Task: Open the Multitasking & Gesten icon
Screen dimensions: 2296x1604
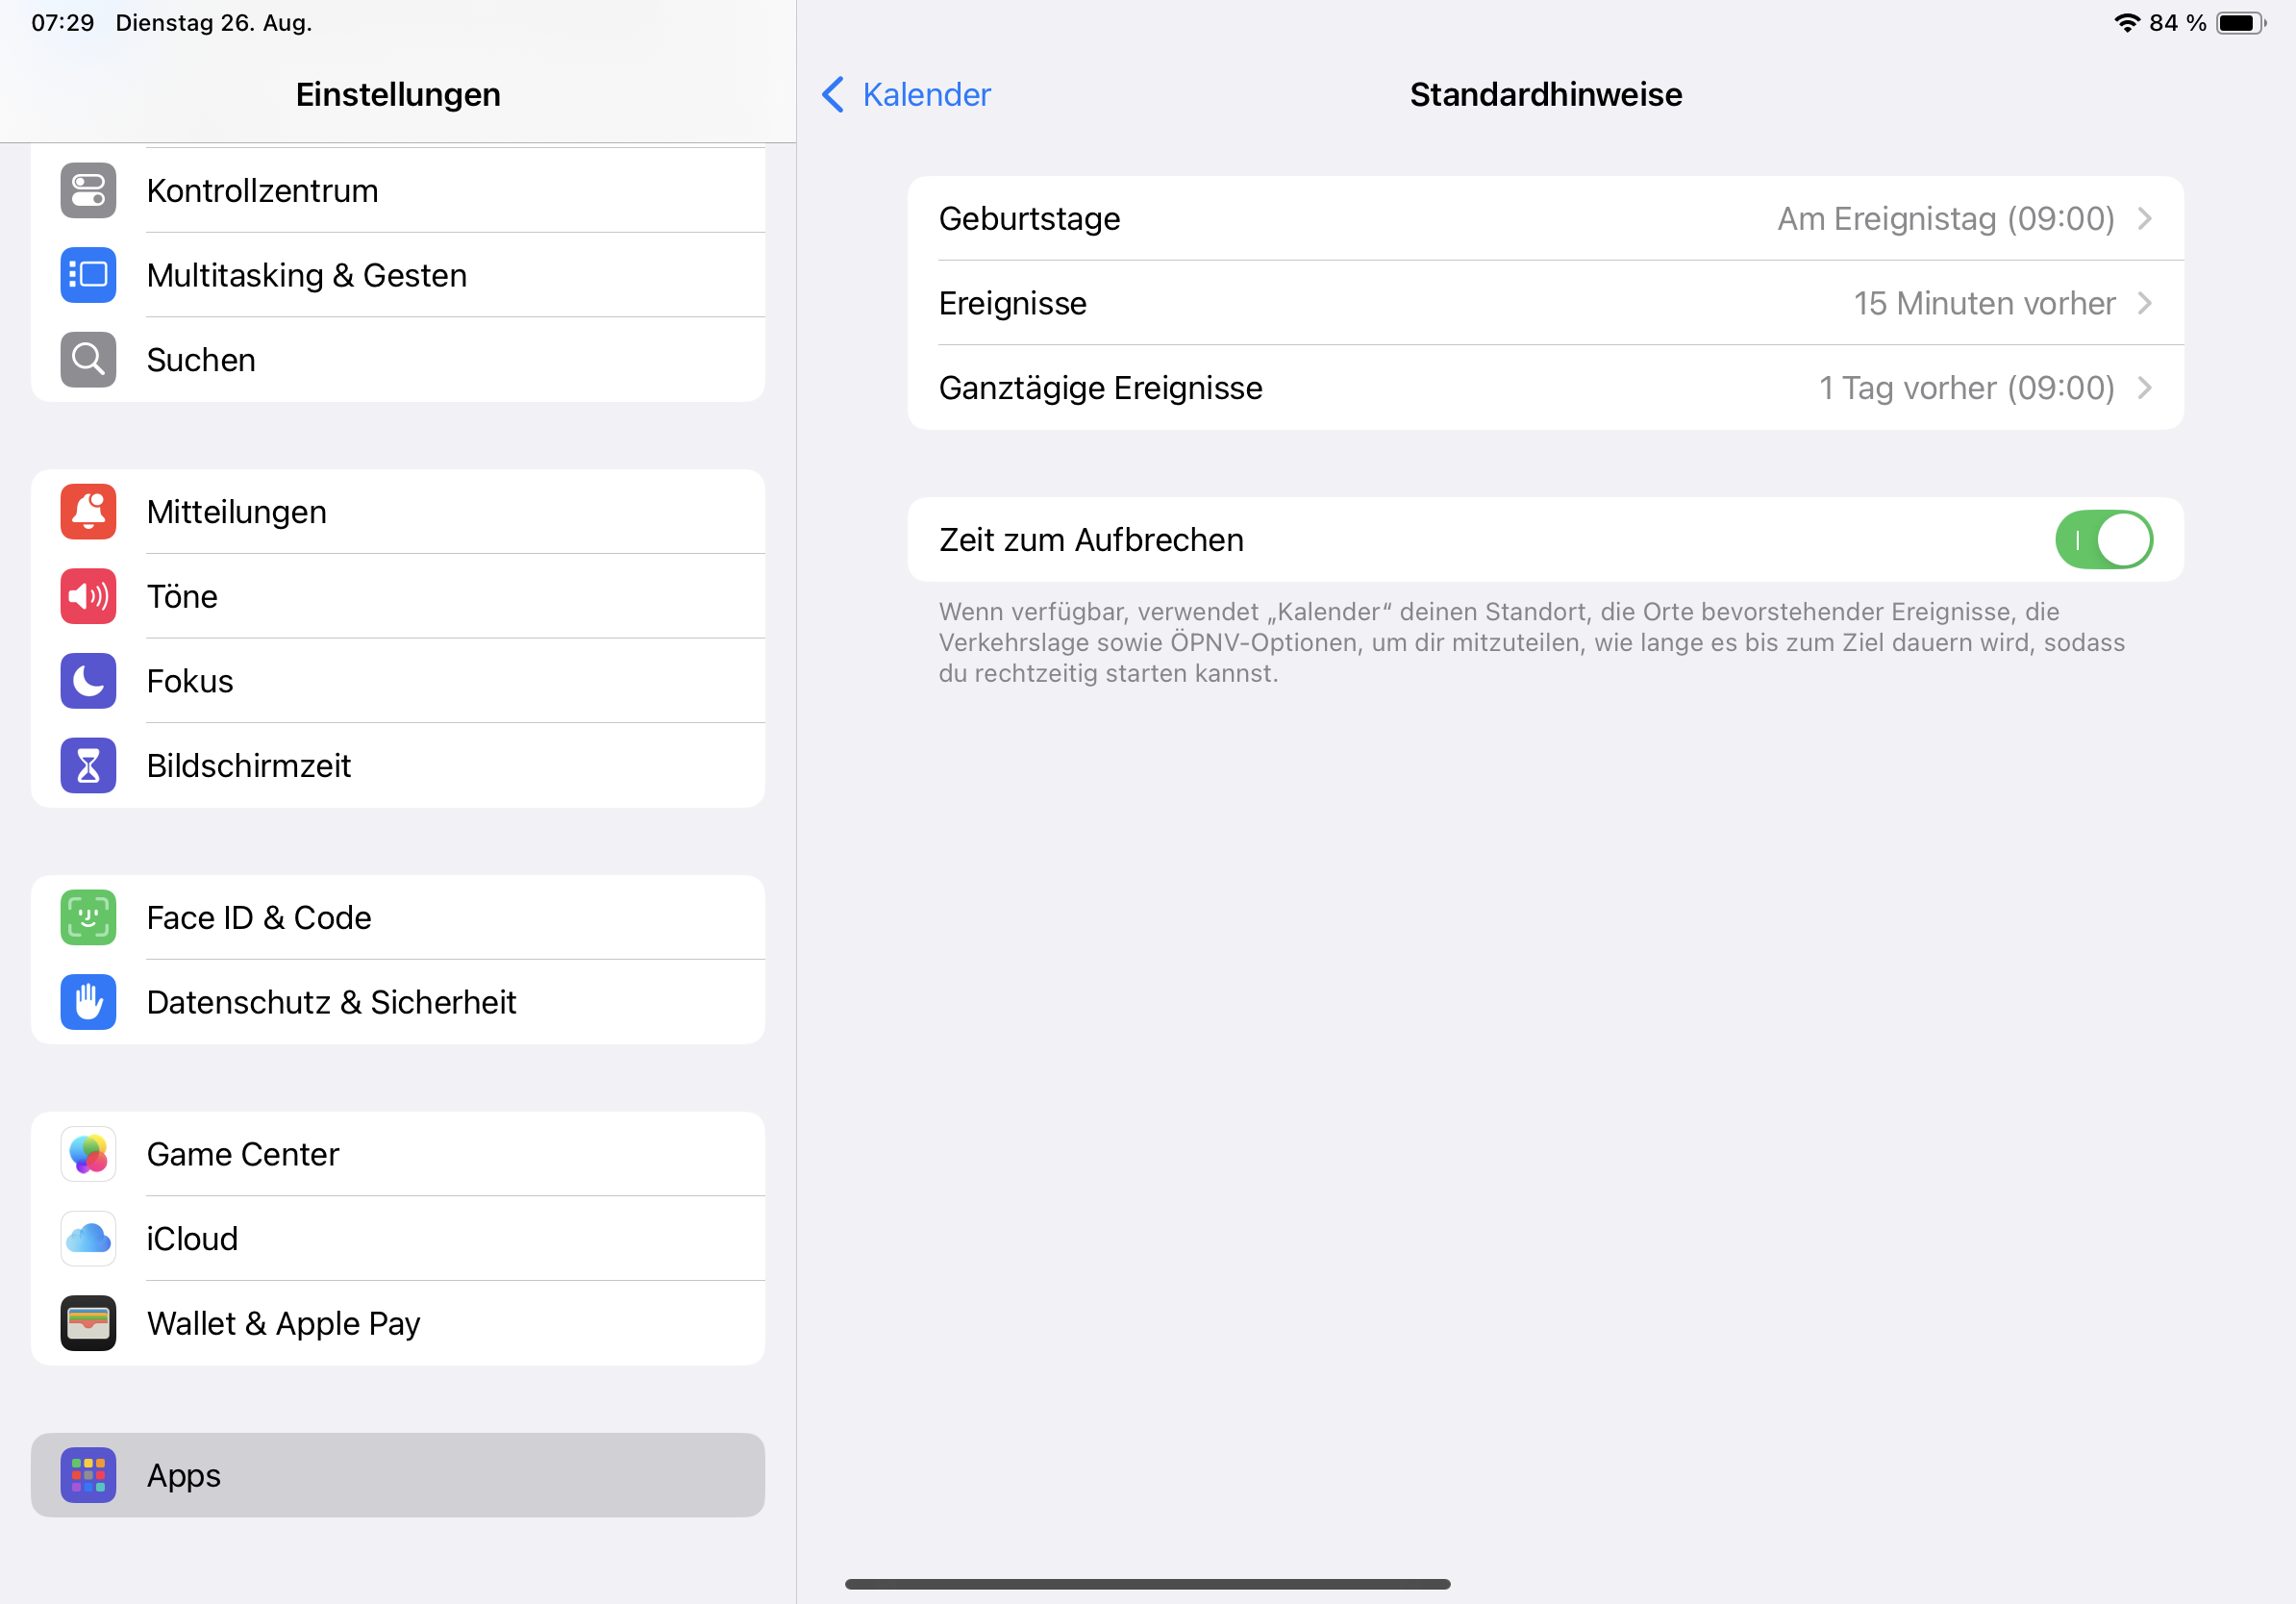Action: pos(88,275)
